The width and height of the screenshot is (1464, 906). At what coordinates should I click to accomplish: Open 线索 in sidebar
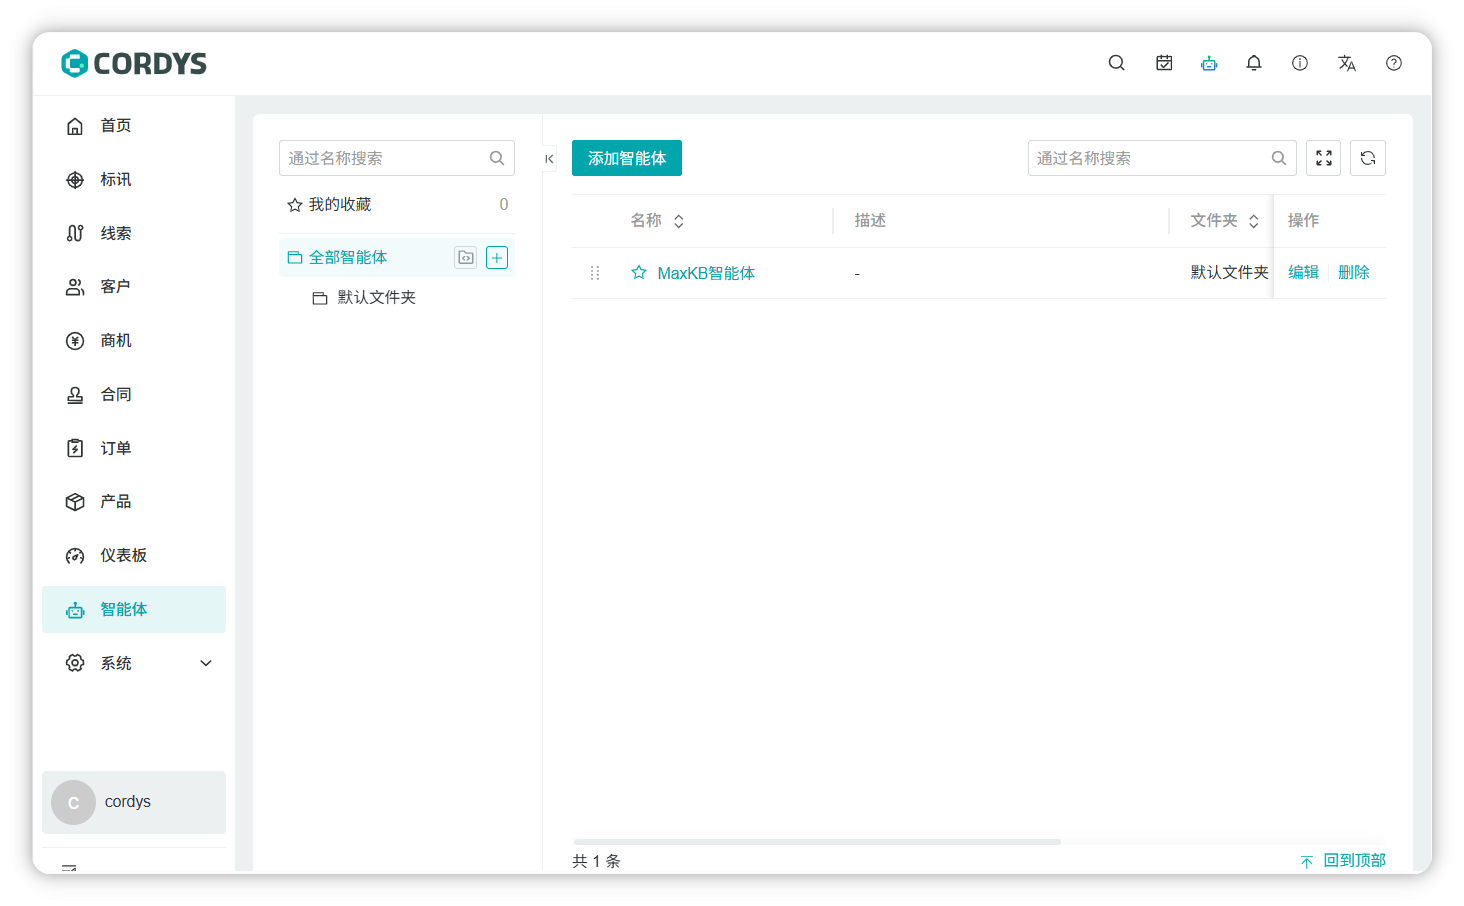(x=134, y=233)
